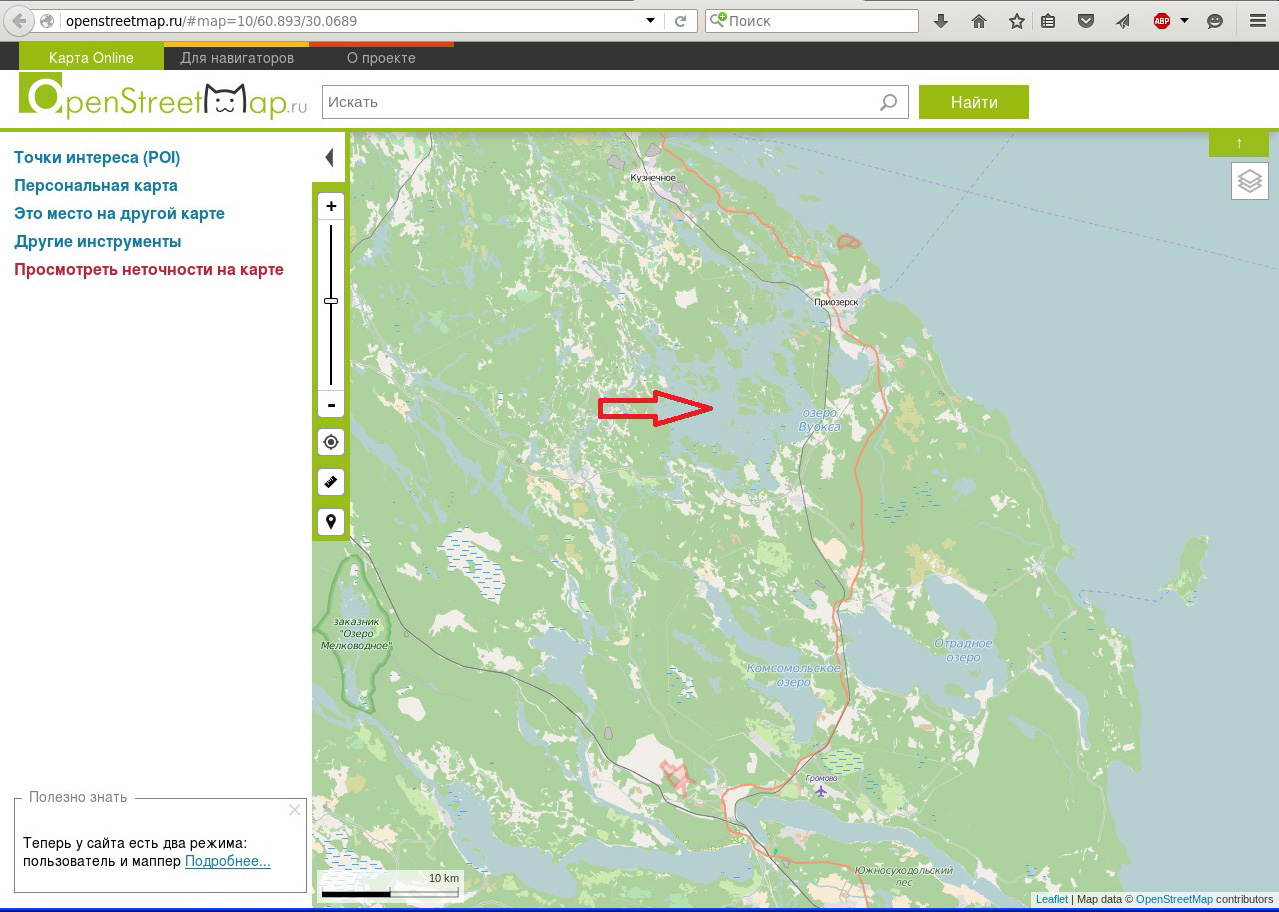The image size is (1279, 912).
Task: Open the URL bar history dropdown
Action: tap(650, 21)
